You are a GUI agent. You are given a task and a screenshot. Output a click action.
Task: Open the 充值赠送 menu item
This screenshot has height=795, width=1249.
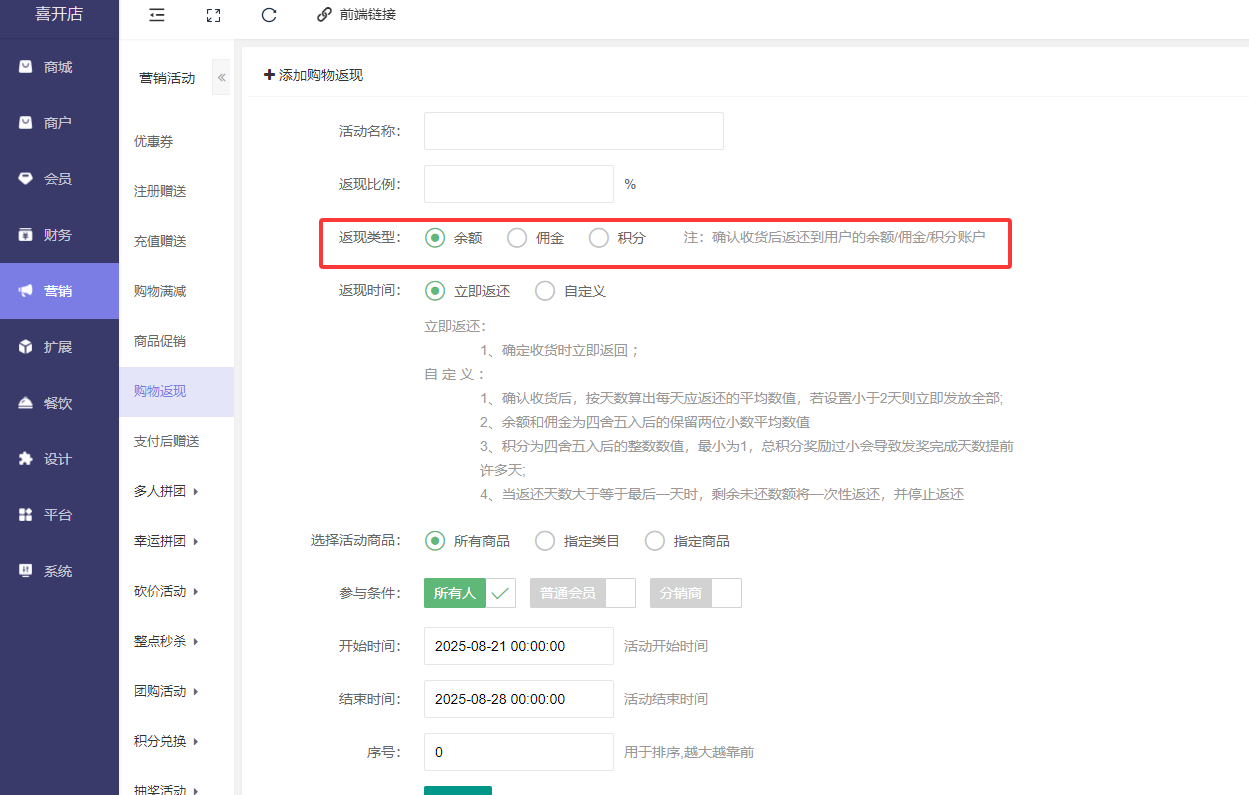176,241
